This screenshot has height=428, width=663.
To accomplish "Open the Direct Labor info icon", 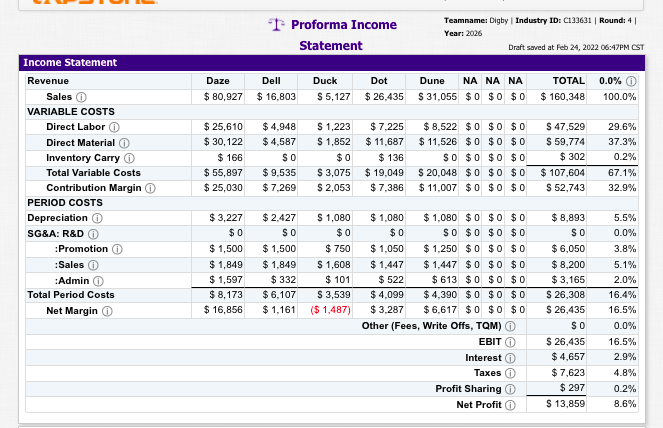I will click(x=114, y=127).
